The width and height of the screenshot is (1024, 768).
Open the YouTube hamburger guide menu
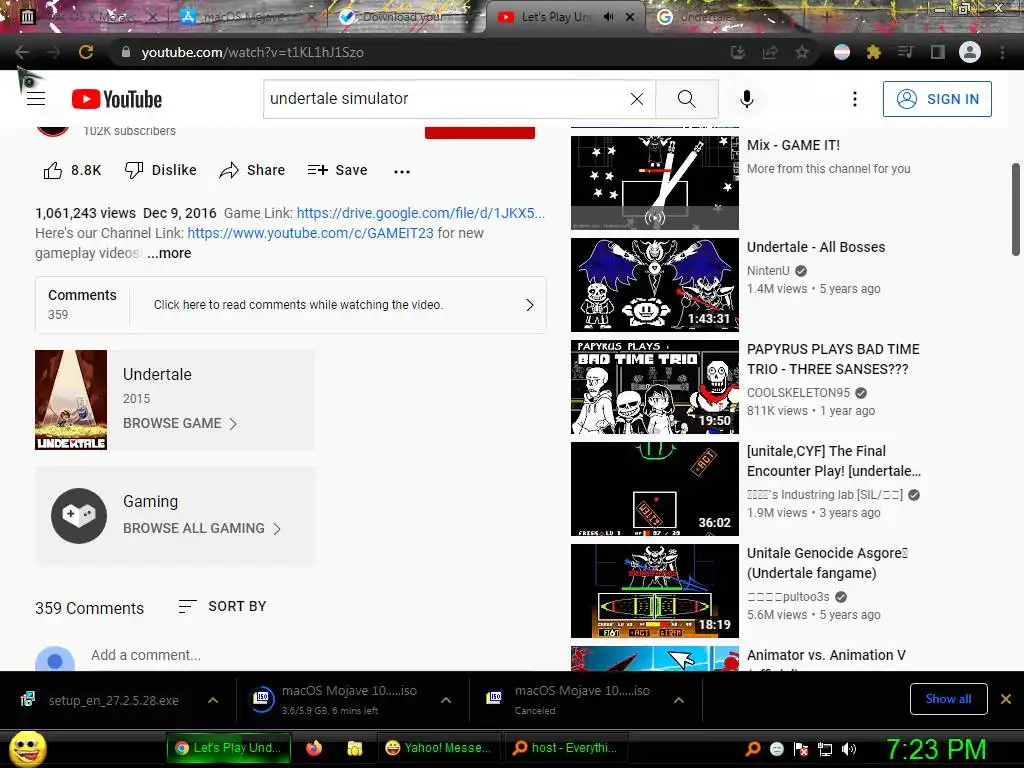(x=36, y=99)
